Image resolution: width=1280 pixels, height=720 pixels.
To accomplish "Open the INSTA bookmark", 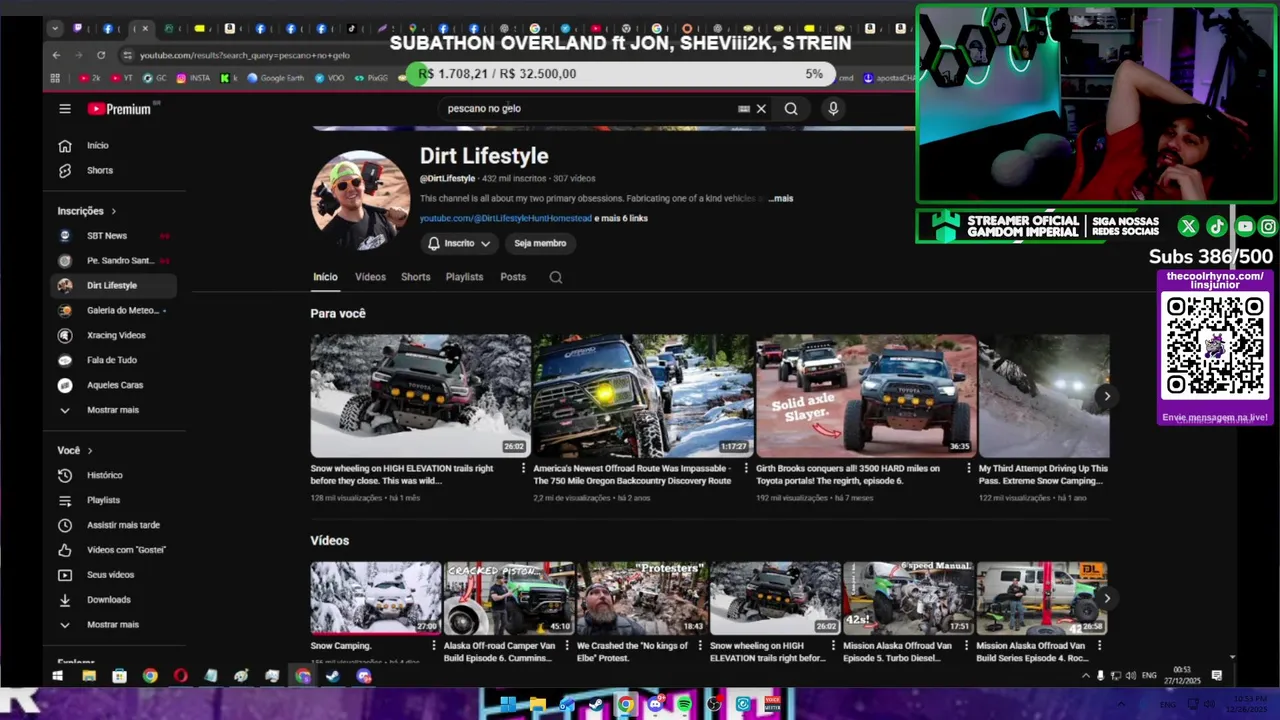I will pyautogui.click(x=193, y=78).
